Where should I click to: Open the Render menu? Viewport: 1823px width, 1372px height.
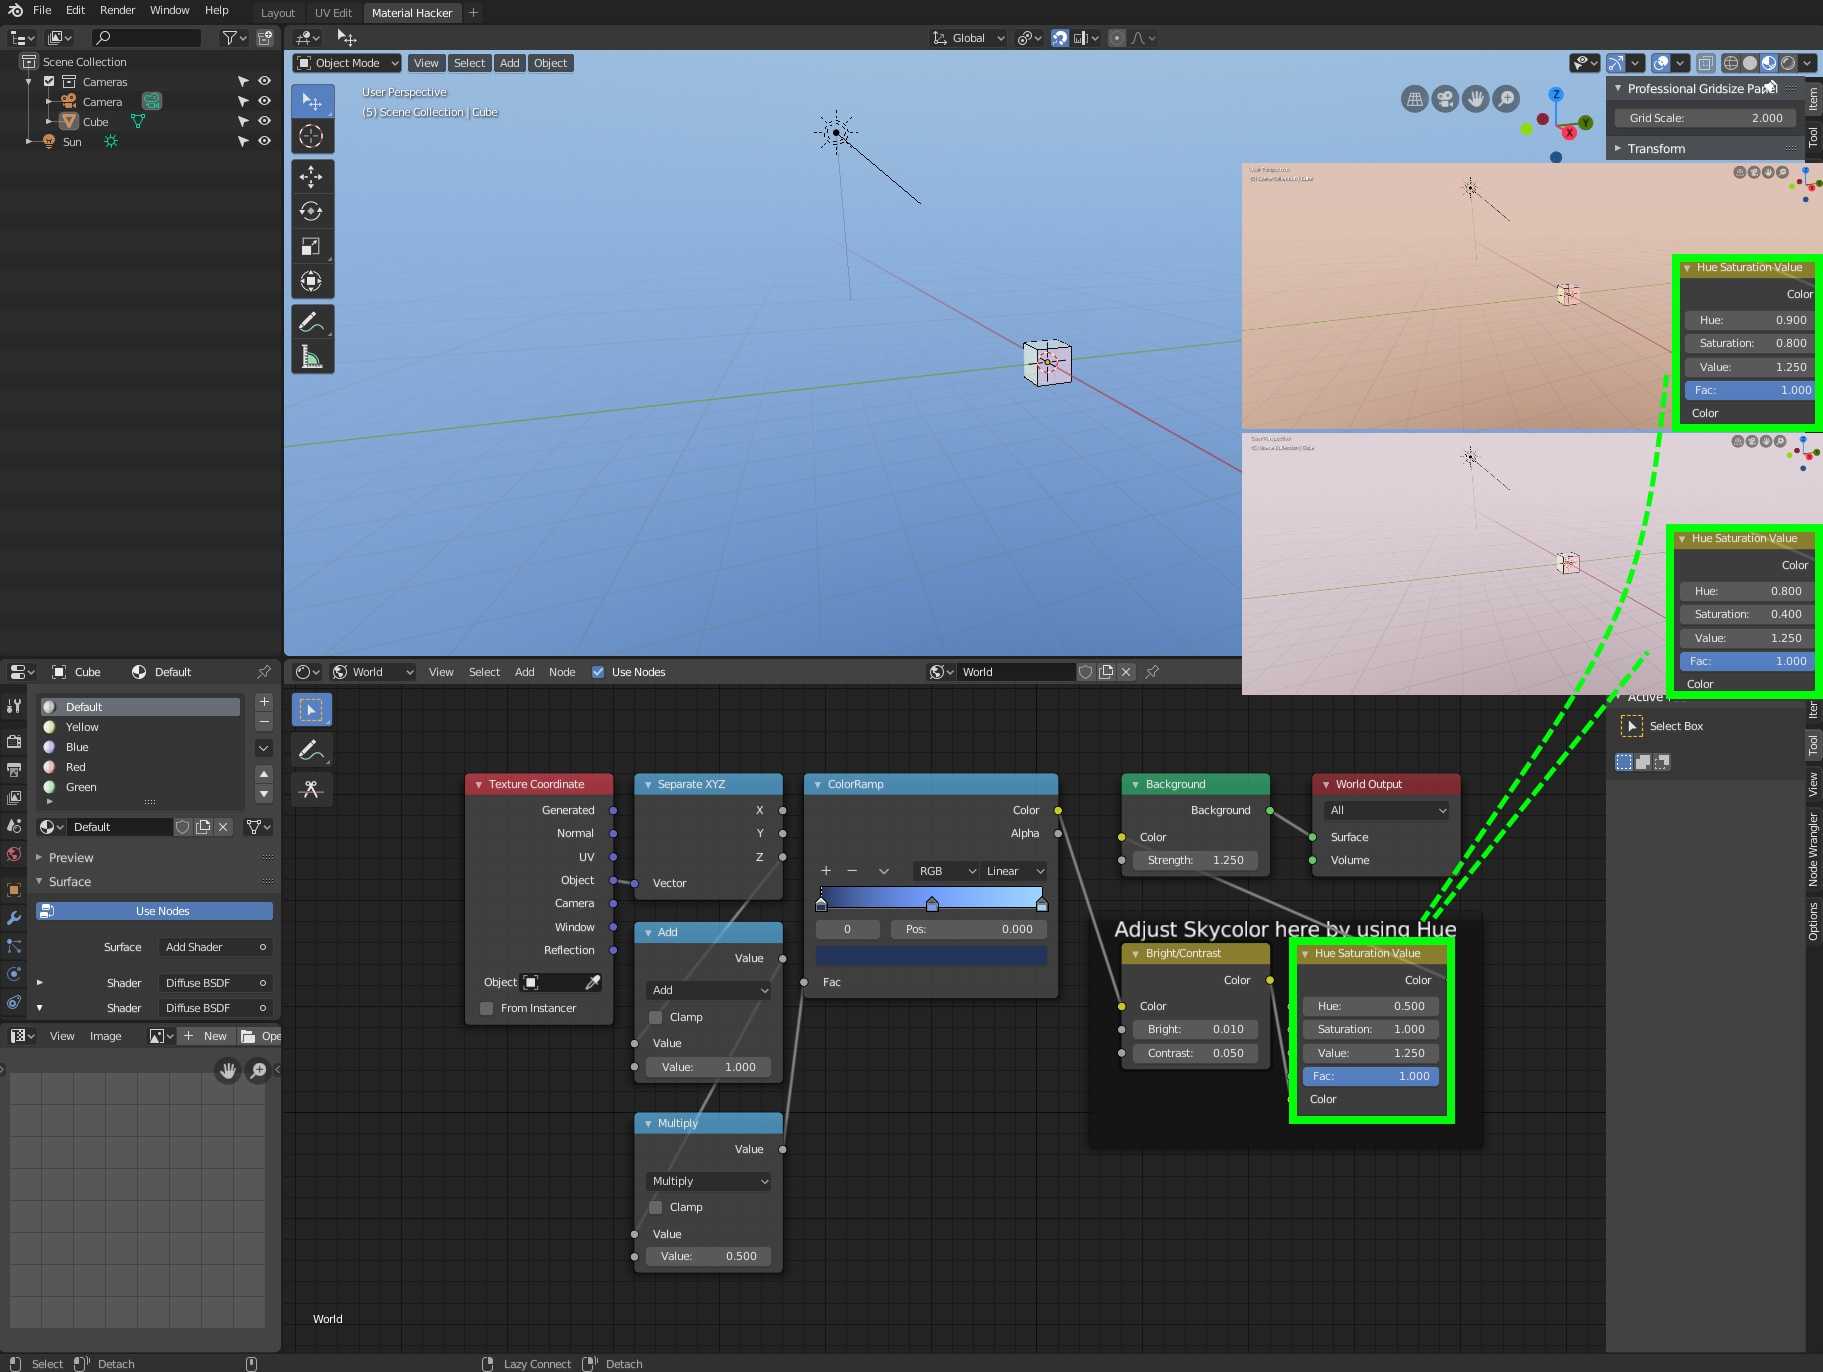[x=117, y=10]
